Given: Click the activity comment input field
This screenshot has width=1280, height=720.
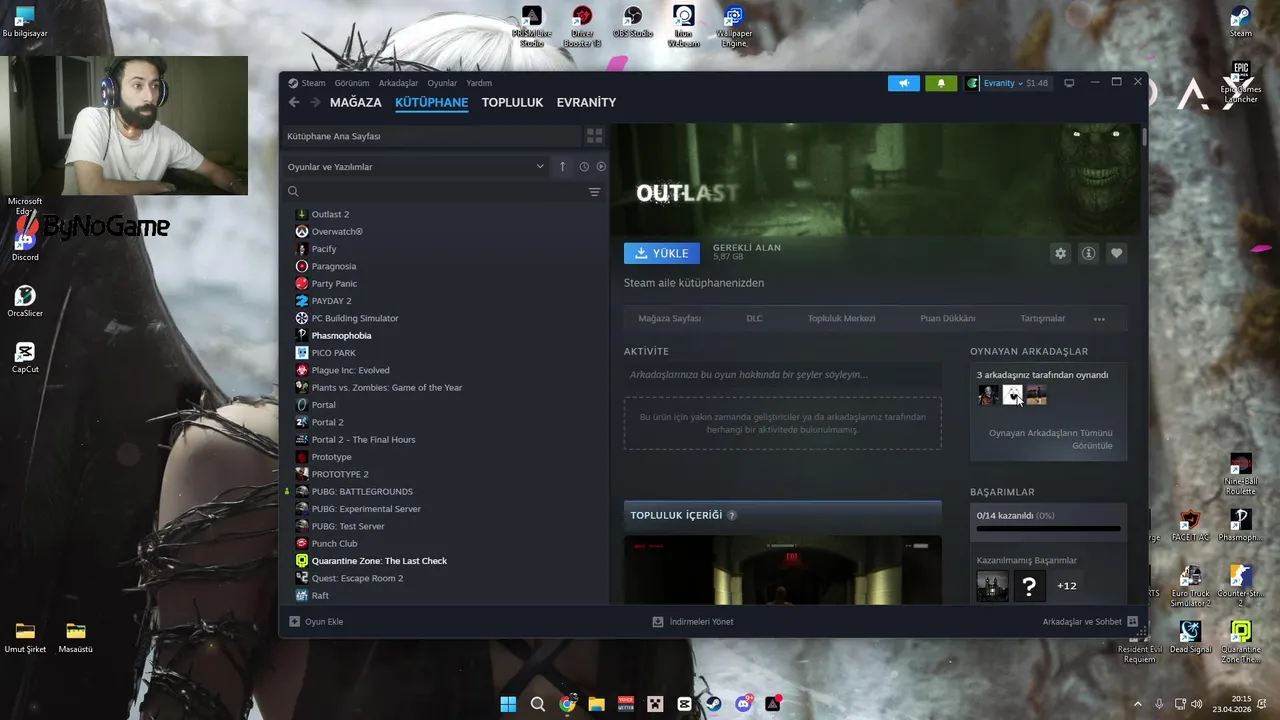Looking at the screenshot, I should coord(782,375).
